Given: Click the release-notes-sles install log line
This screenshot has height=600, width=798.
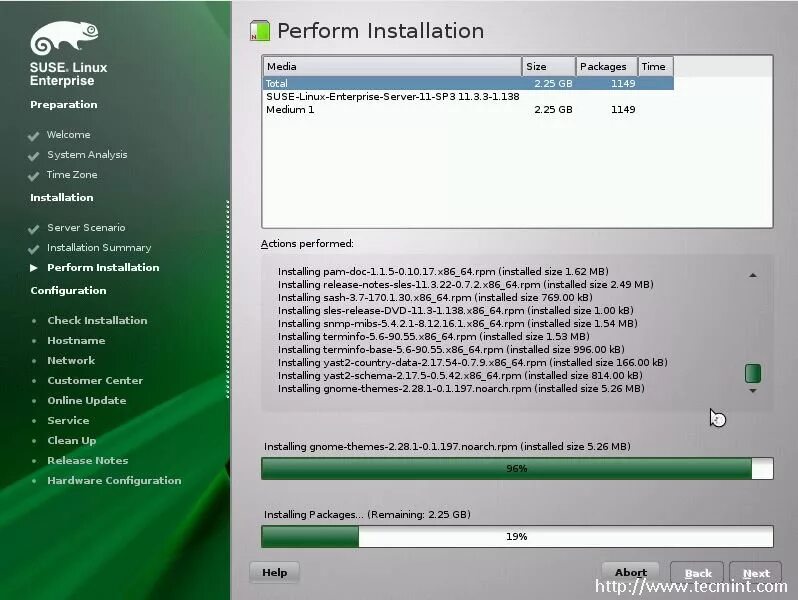Looking at the screenshot, I should point(466,284).
